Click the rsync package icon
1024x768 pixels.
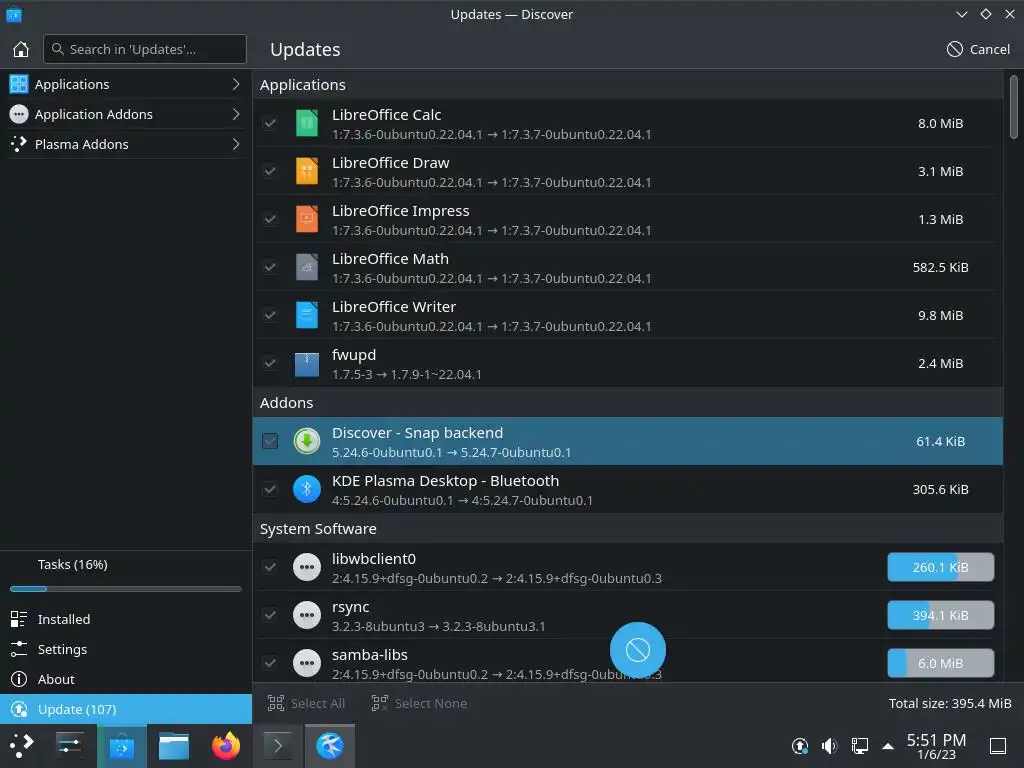tap(306, 615)
